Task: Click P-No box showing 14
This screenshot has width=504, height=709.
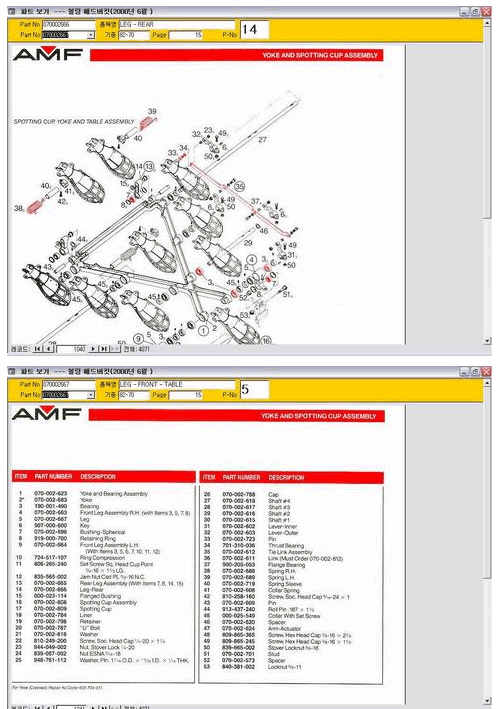Action: pos(254,29)
